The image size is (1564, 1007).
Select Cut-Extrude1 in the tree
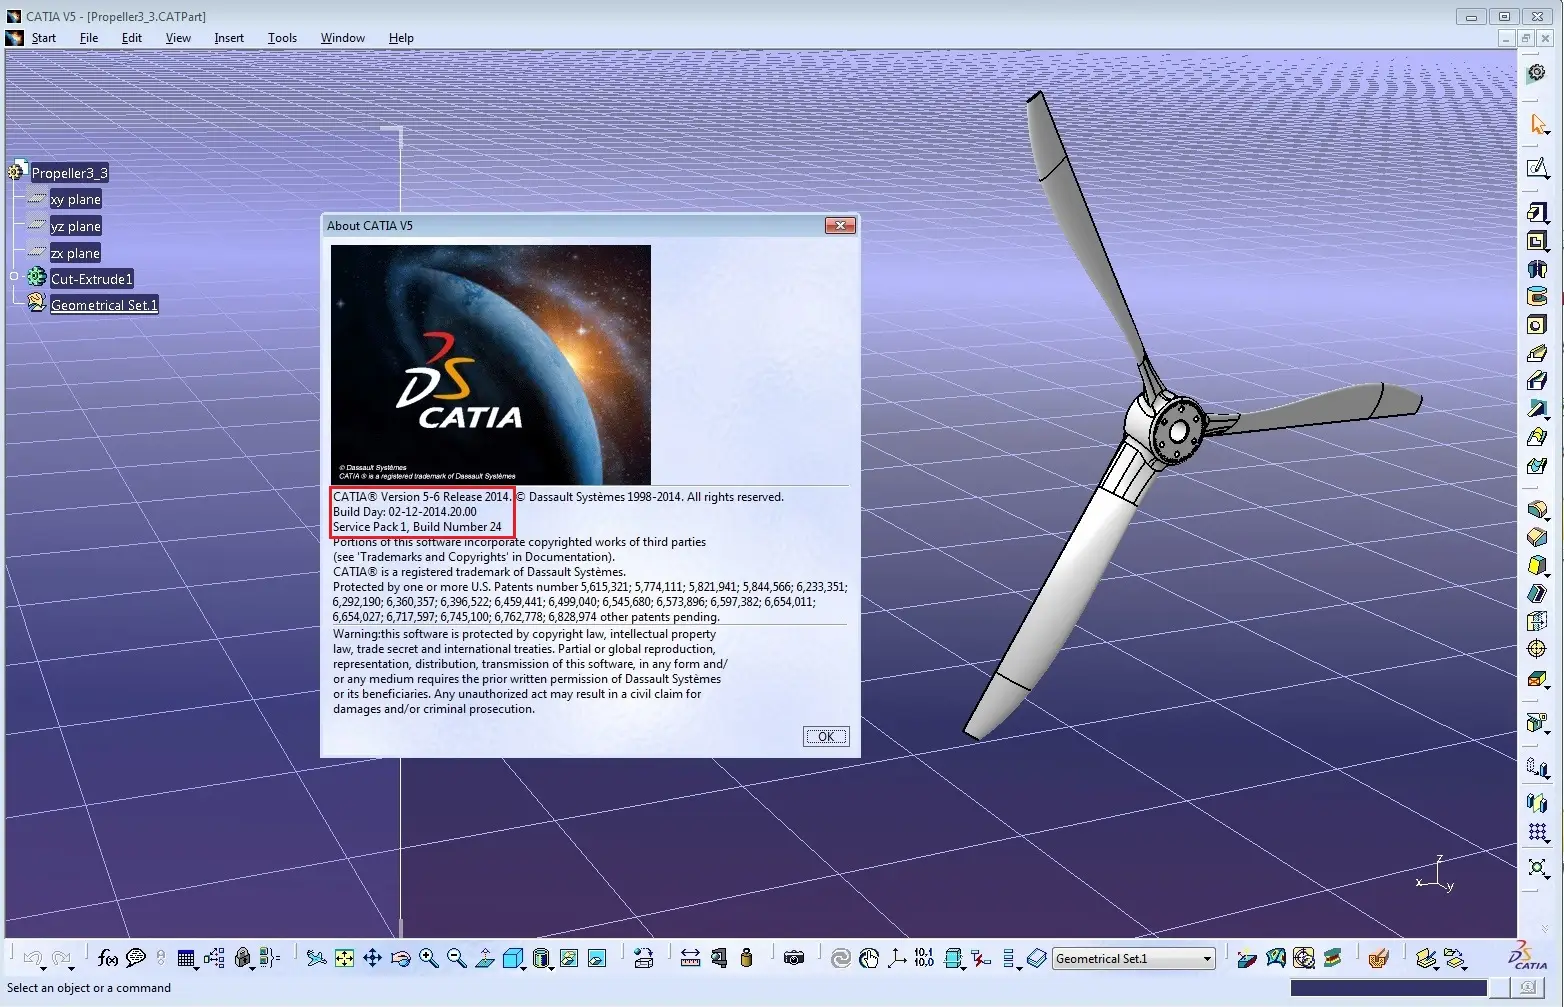(91, 279)
